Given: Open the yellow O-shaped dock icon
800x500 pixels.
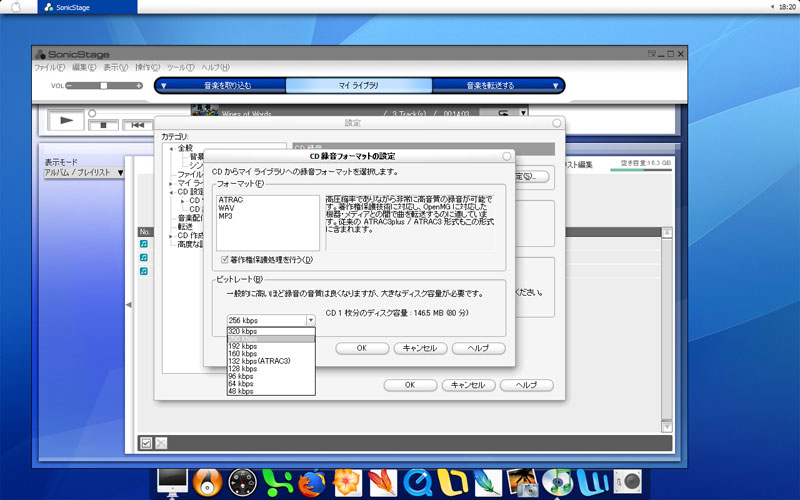Looking at the screenshot, I should [453, 483].
